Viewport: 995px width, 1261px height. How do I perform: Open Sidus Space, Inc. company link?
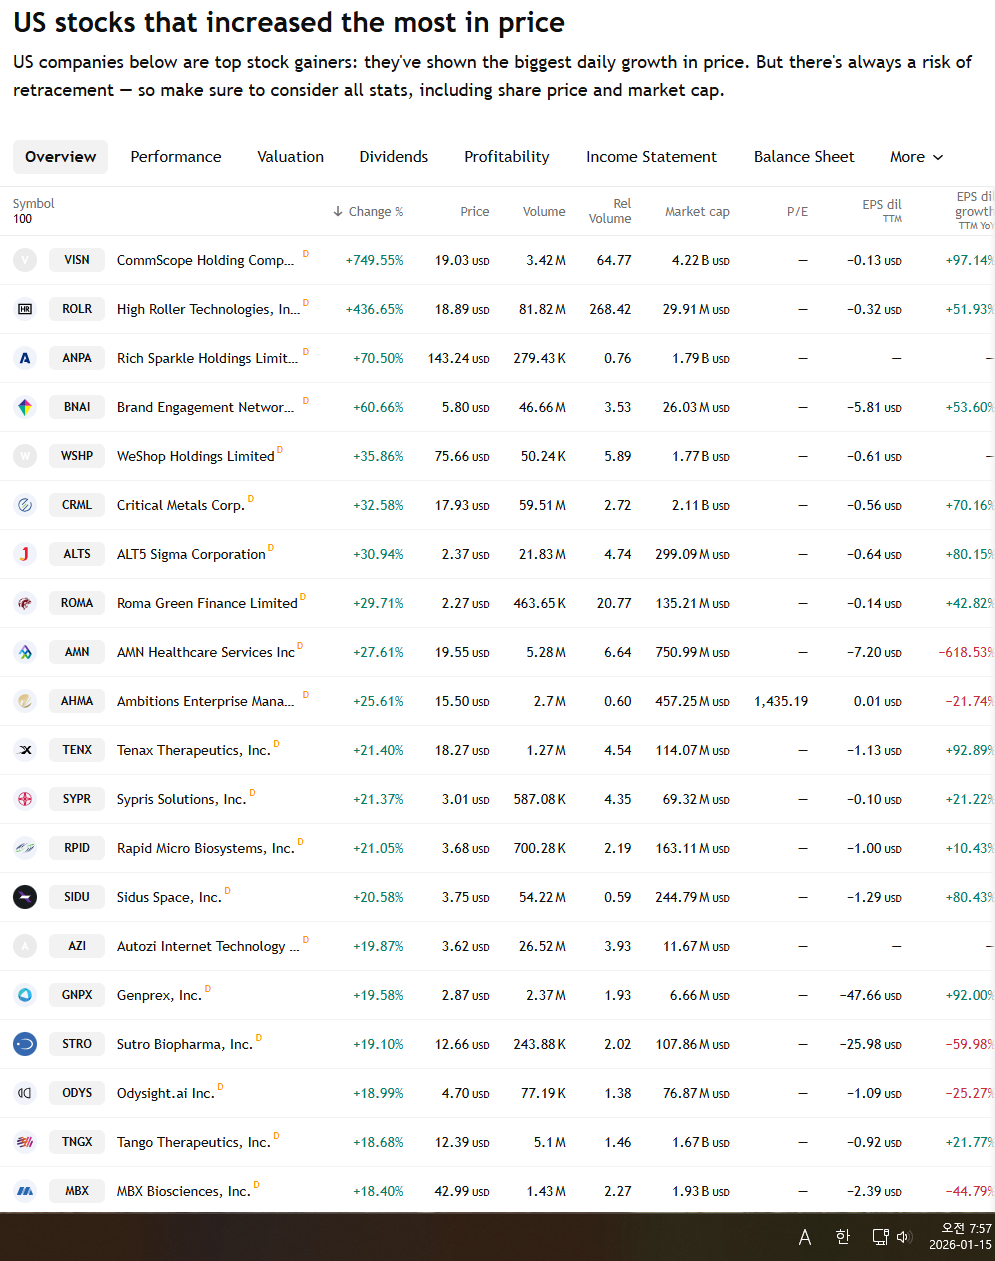coord(169,897)
